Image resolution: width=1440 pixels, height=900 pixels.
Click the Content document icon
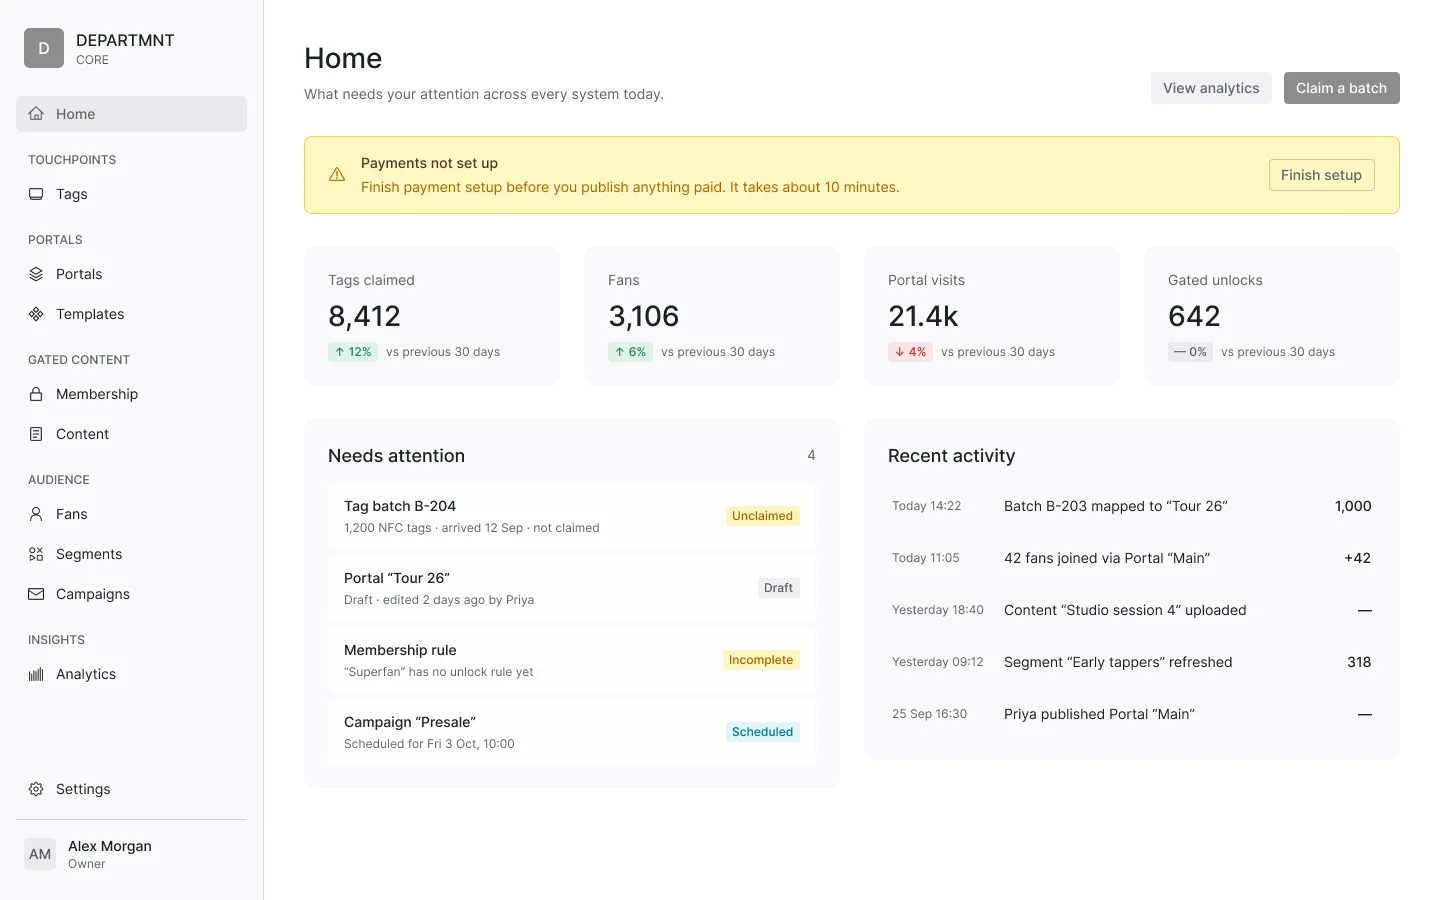tap(36, 434)
